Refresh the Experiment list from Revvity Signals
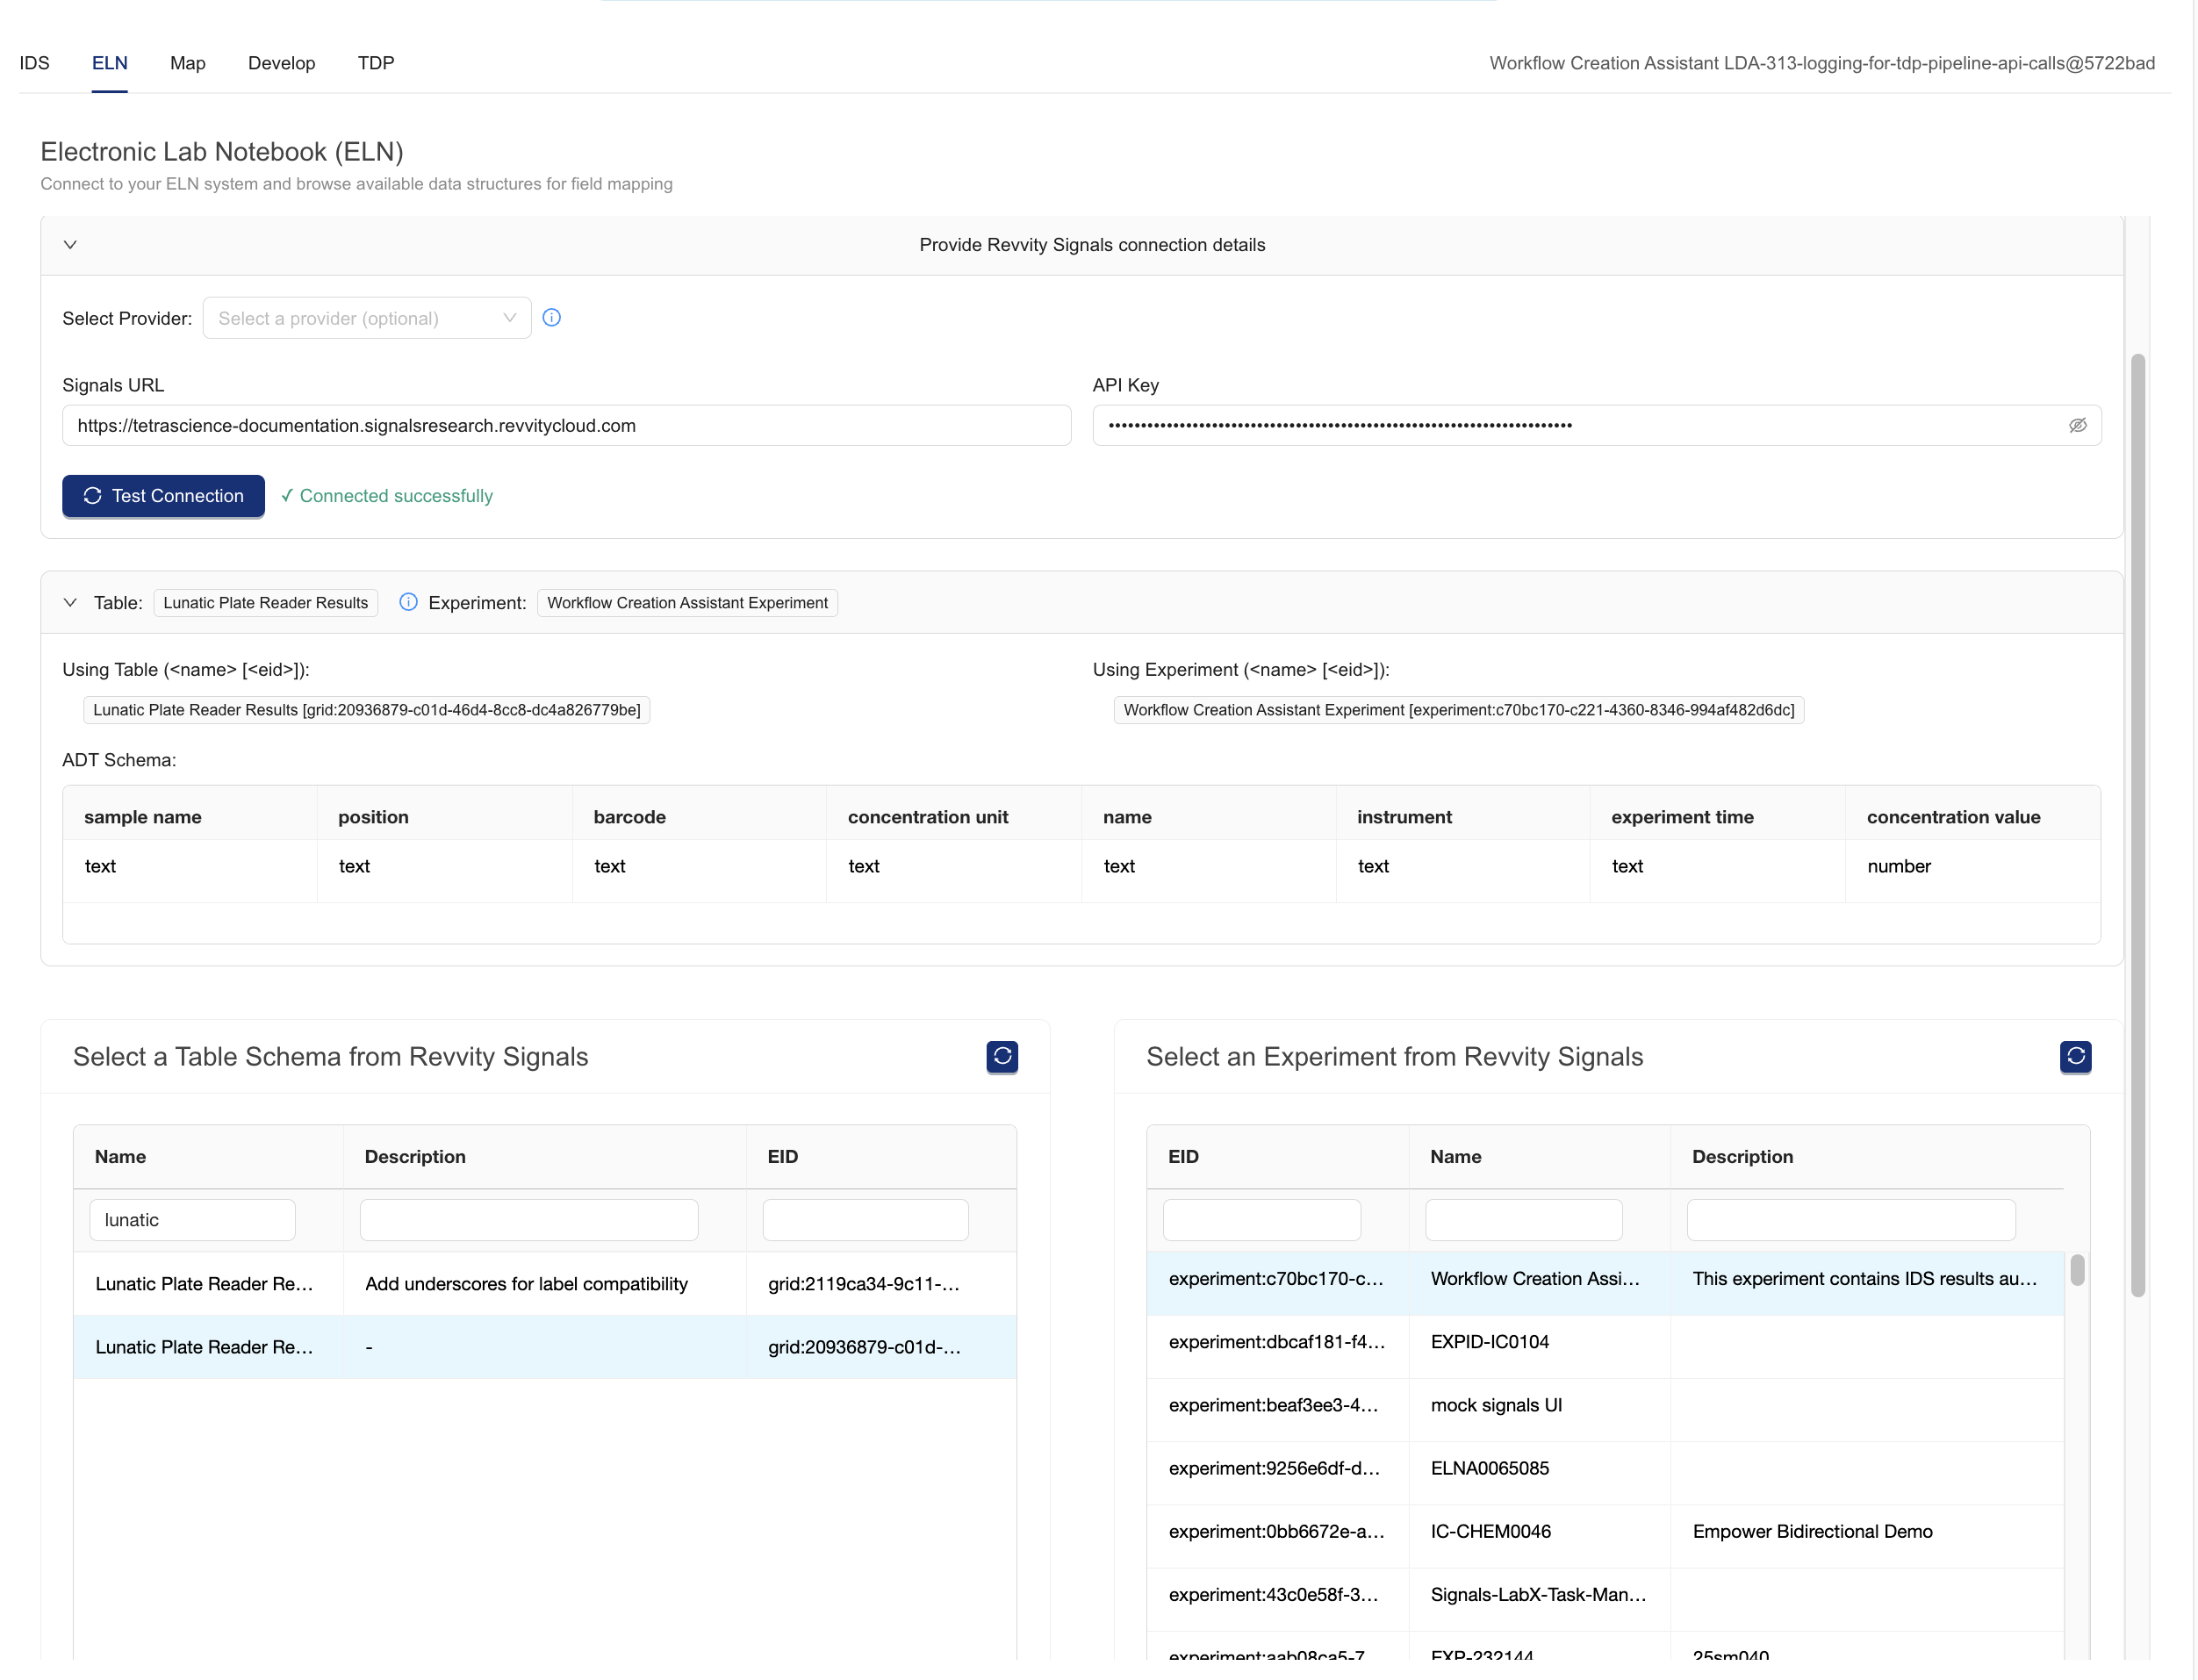This screenshot has height=1680, width=2198. 2074,1056
